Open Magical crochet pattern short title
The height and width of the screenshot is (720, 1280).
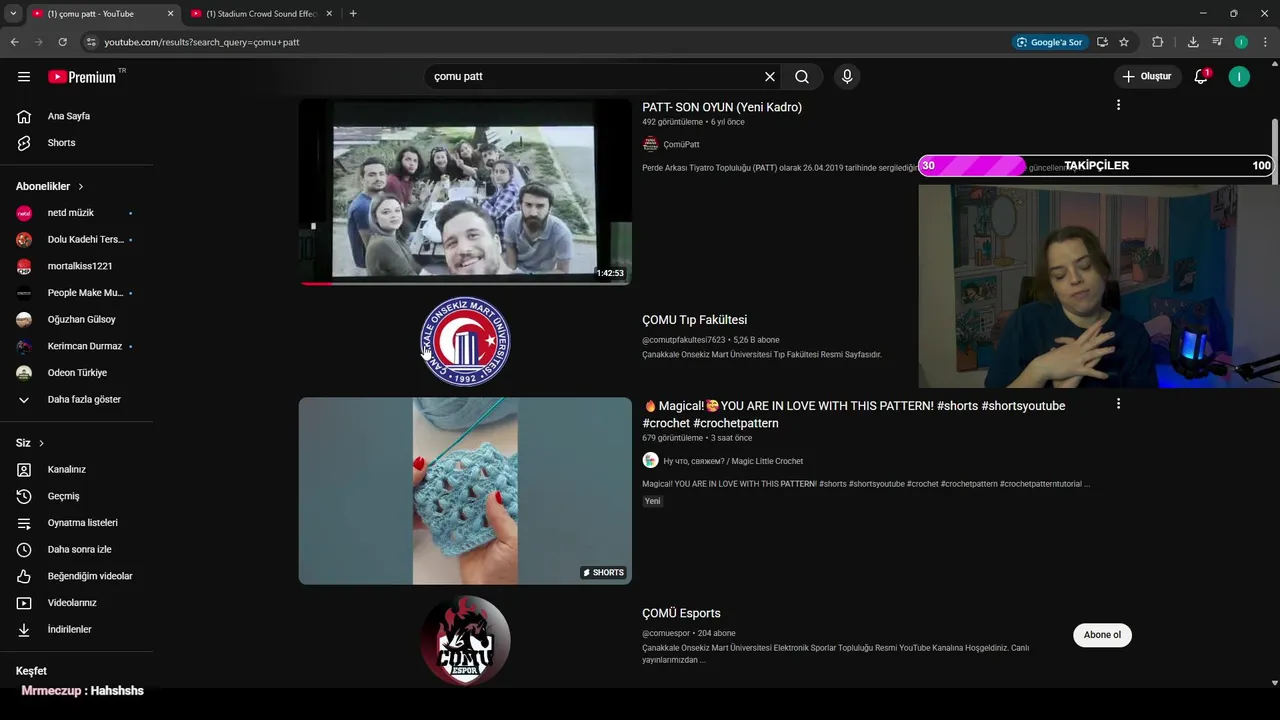tap(854, 414)
